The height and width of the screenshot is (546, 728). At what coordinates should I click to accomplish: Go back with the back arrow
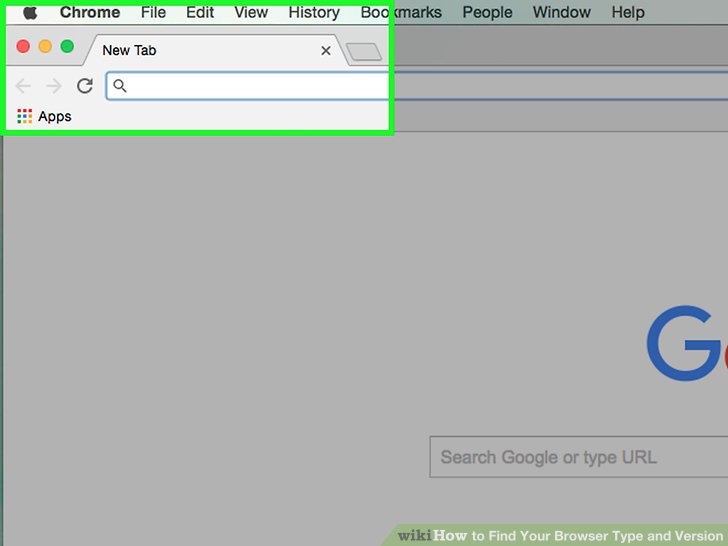click(23, 86)
